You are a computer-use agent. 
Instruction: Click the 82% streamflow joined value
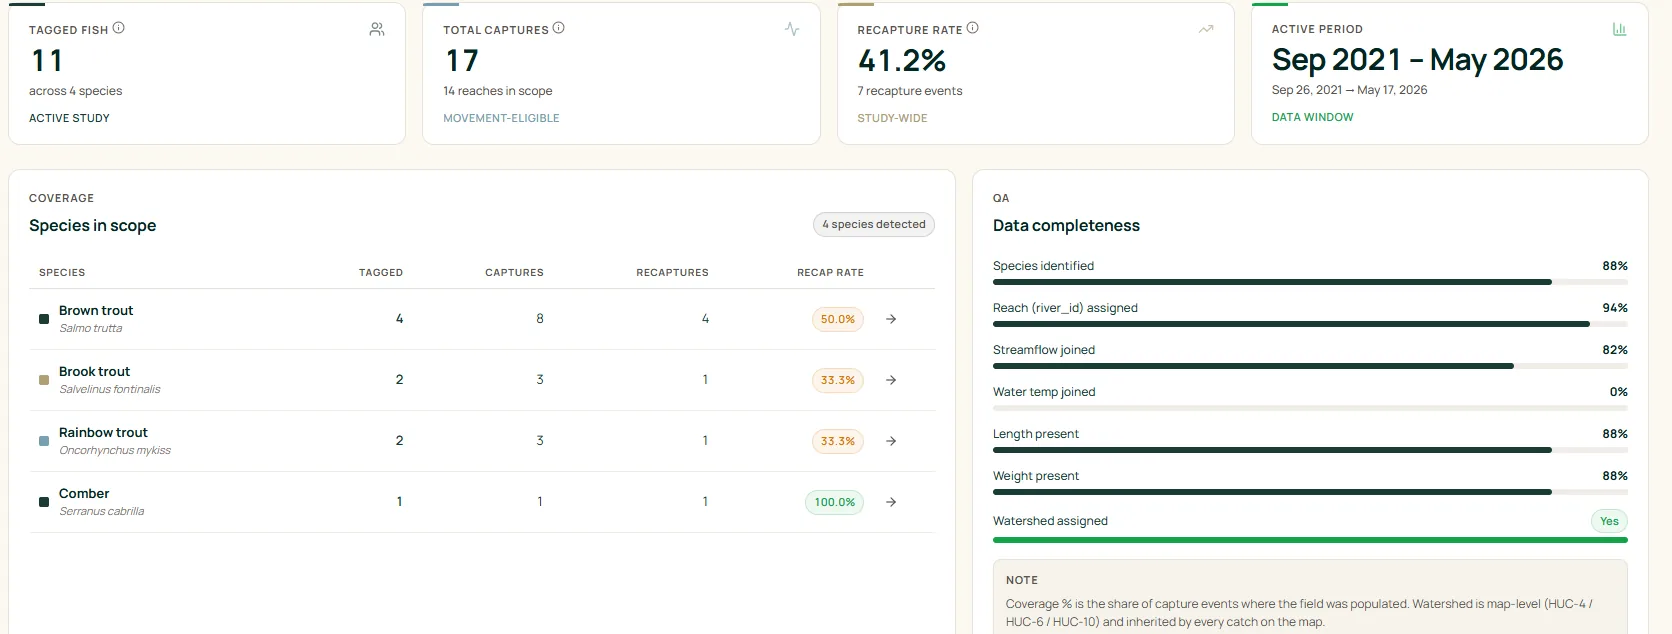[1615, 350]
